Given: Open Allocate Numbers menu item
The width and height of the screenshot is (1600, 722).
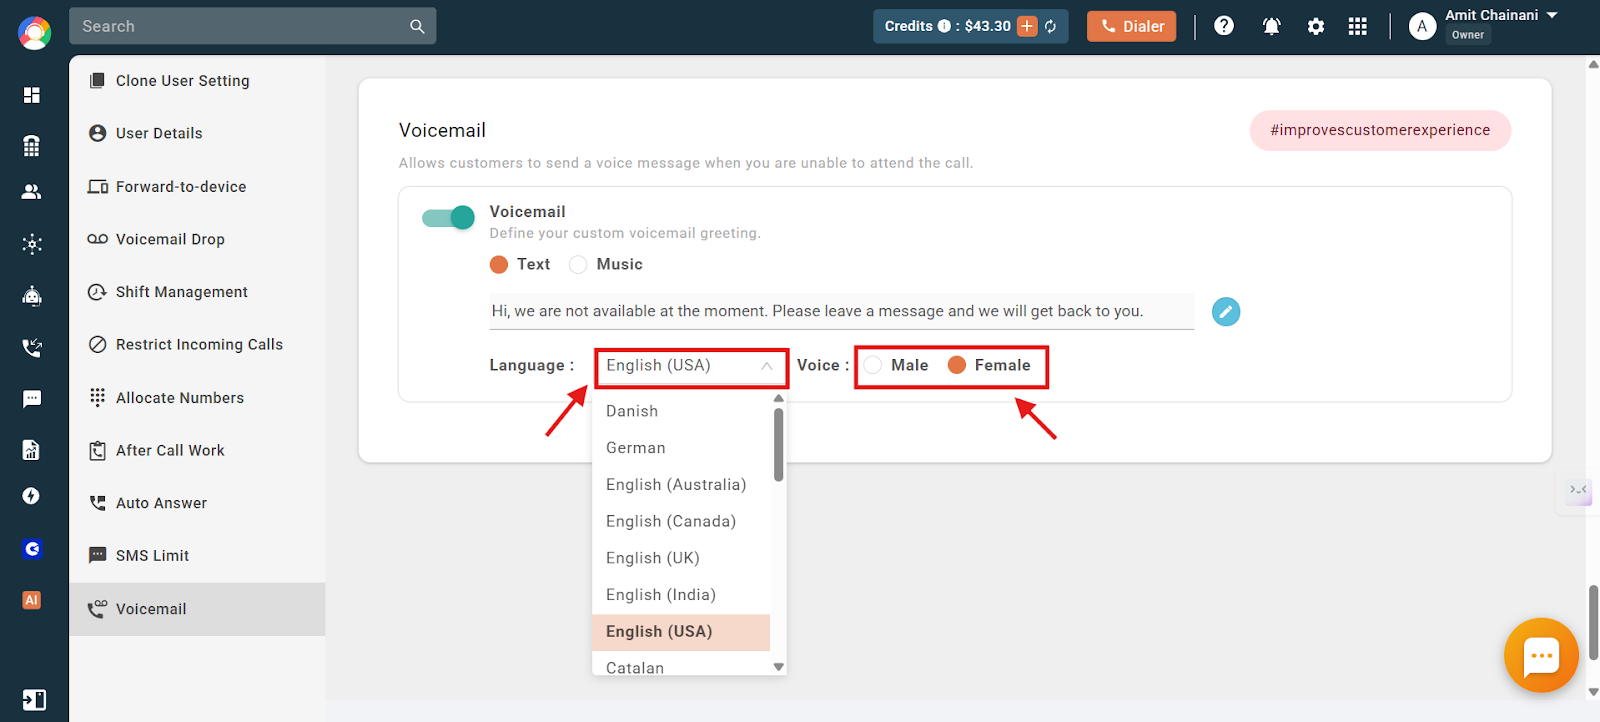Looking at the screenshot, I should 197,398.
